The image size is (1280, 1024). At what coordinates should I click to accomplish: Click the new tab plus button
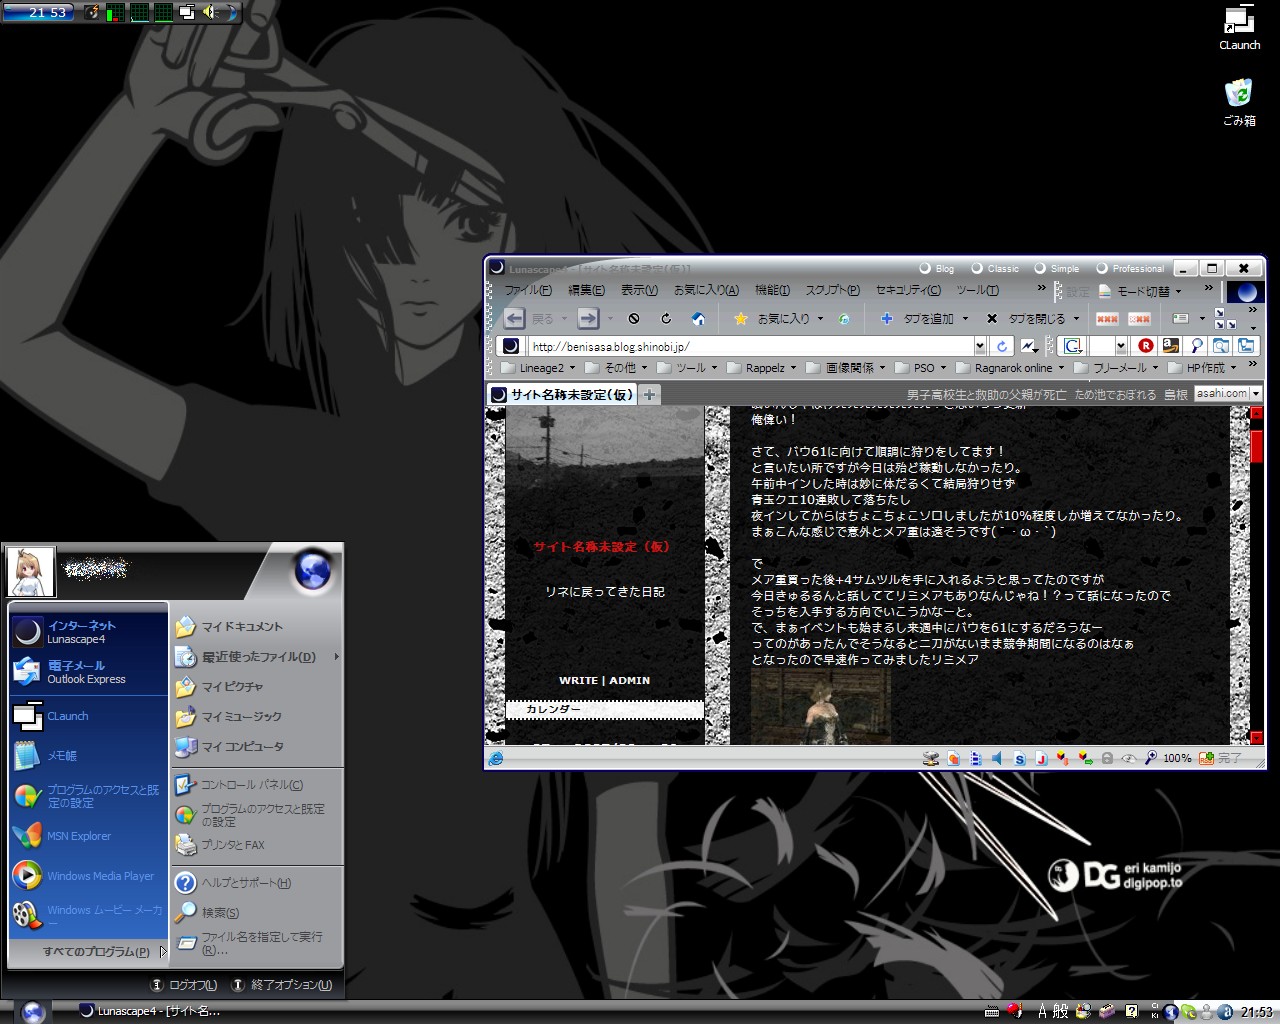(649, 395)
